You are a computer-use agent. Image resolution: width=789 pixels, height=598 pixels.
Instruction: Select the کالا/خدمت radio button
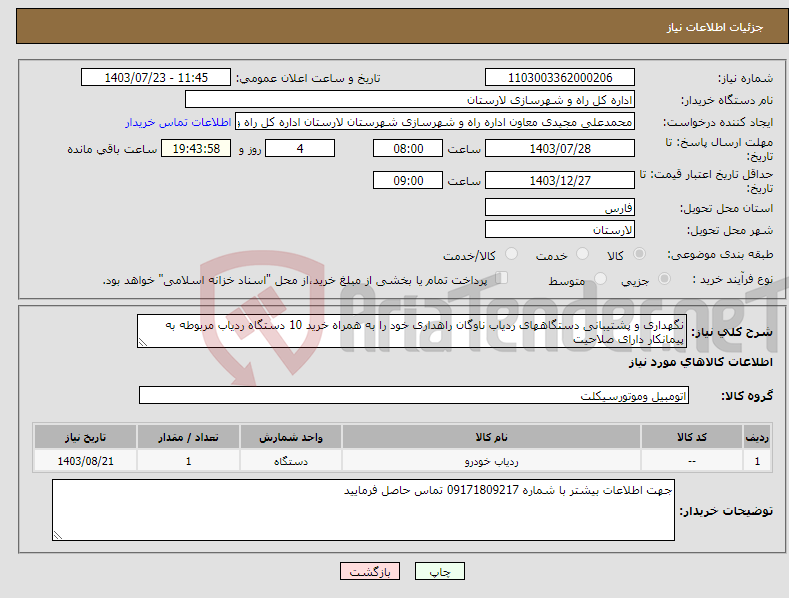[511, 254]
